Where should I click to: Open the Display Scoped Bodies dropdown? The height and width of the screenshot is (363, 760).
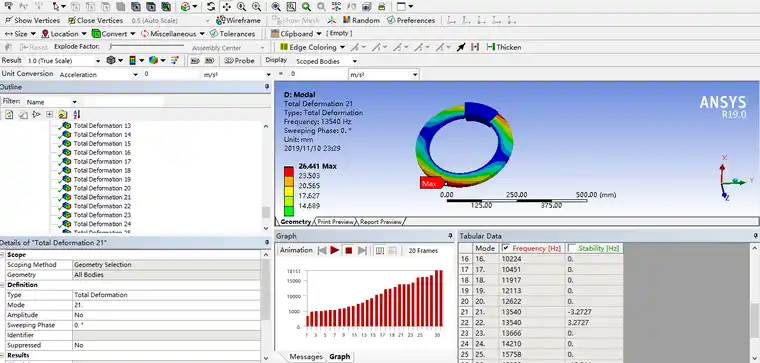coord(326,61)
